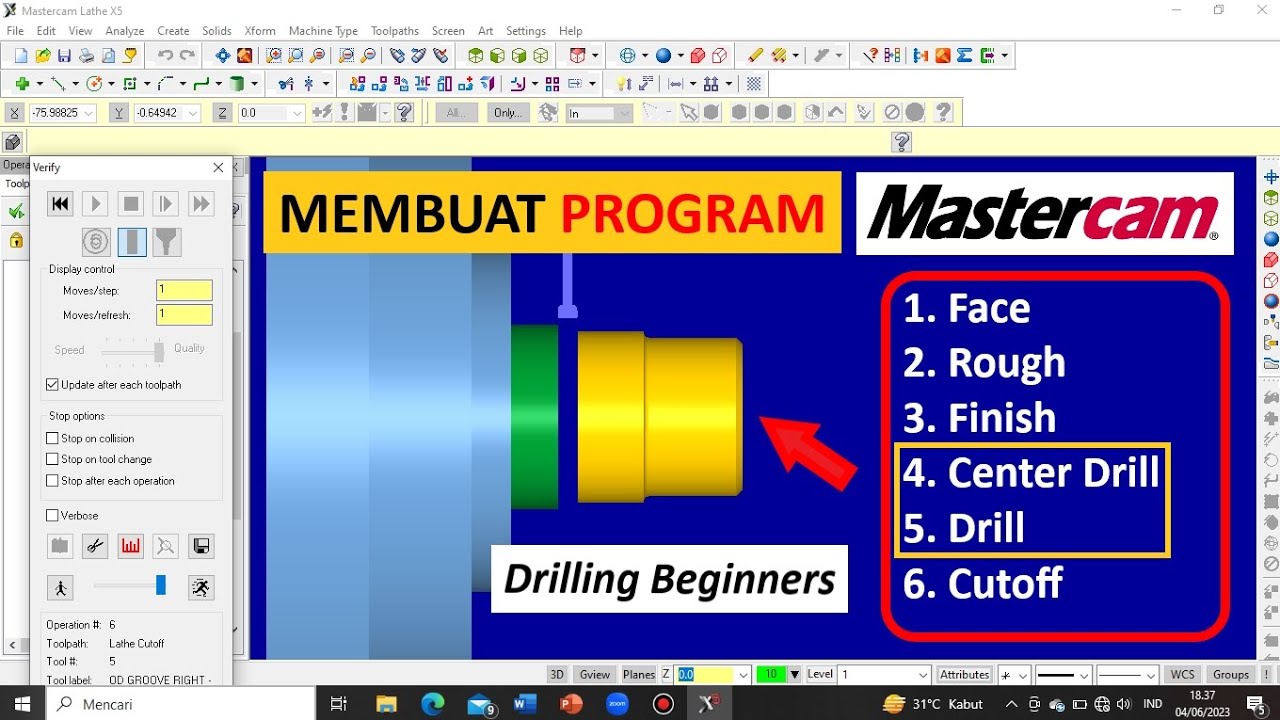Click the Moves/step input field
This screenshot has height=720, width=1280.
point(184,291)
